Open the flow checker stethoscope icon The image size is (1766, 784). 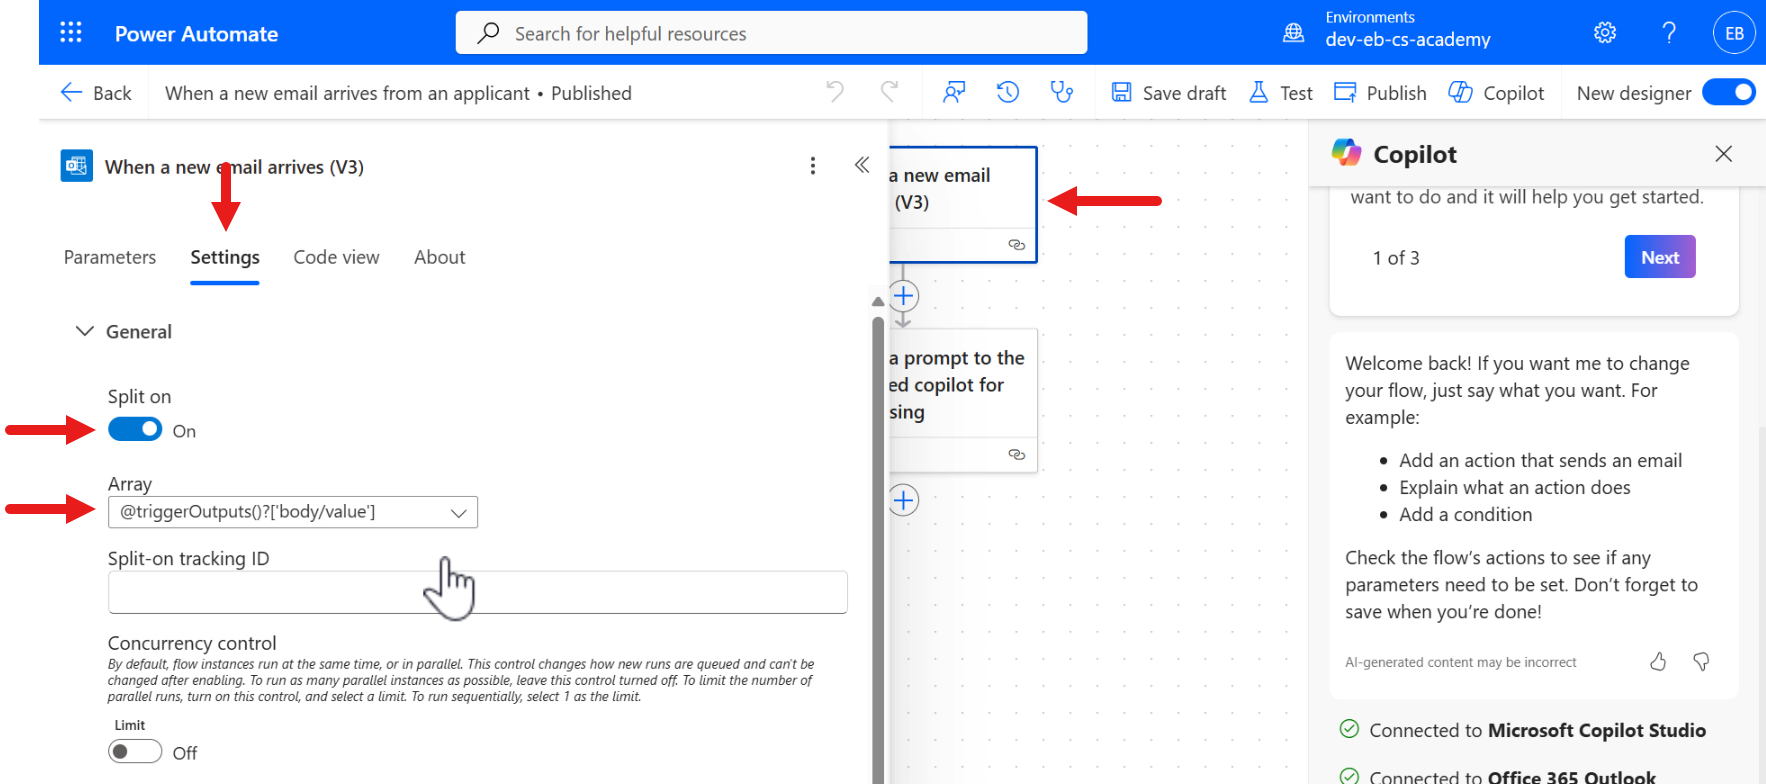click(x=1061, y=93)
